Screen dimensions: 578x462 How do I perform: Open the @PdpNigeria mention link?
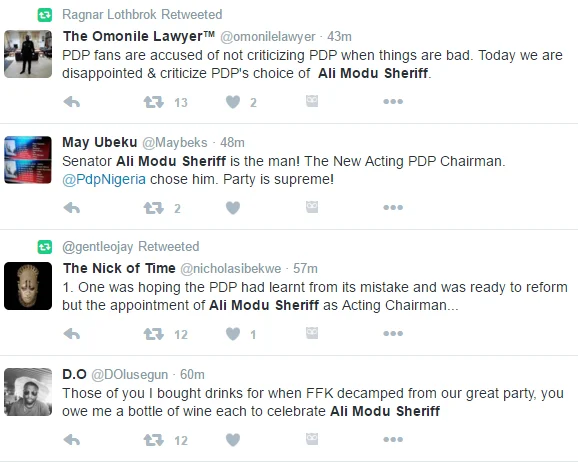[104, 180]
